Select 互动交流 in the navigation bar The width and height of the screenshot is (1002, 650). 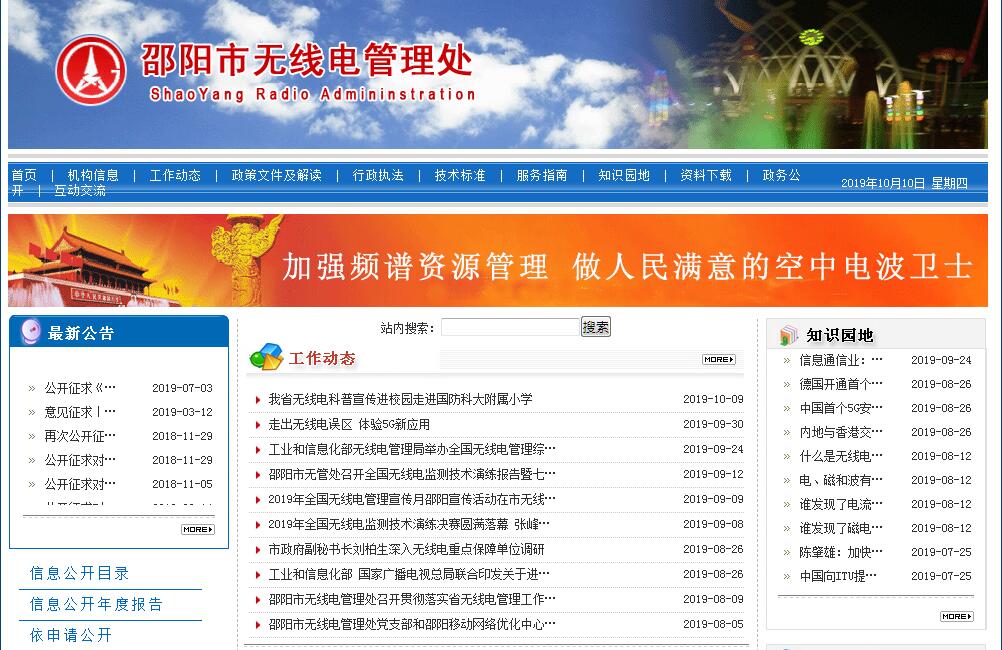tap(80, 190)
